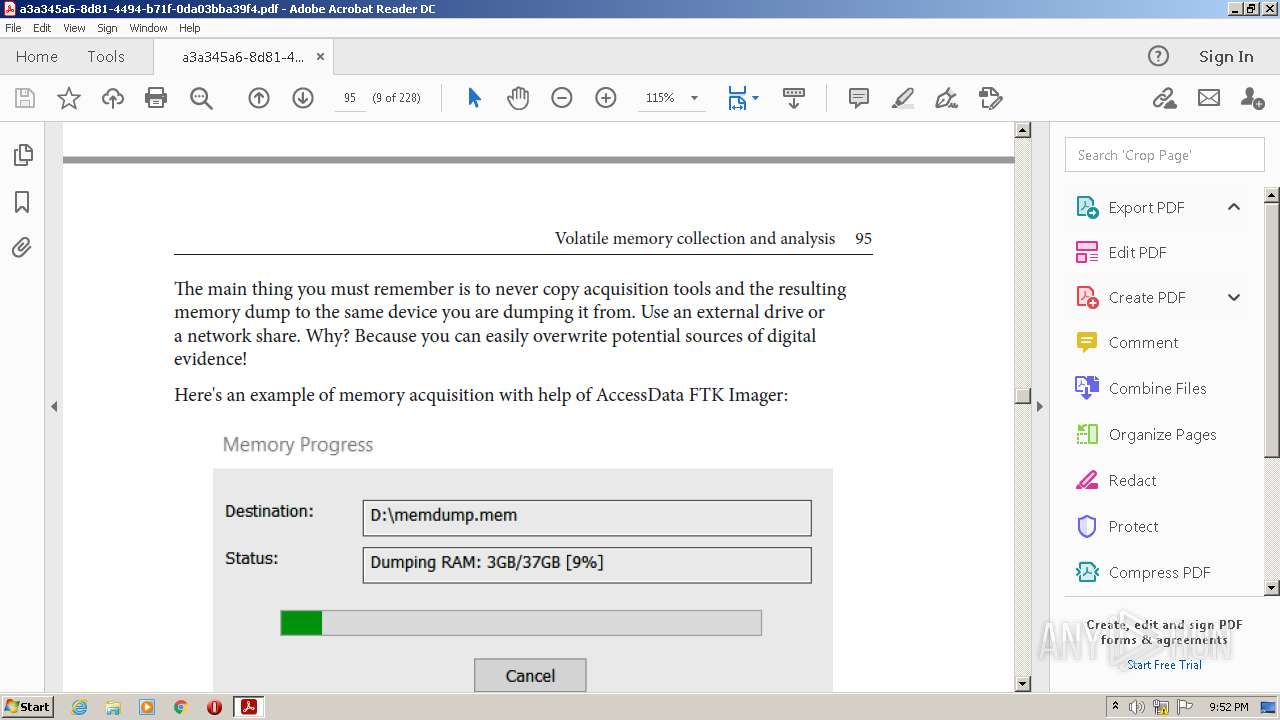Screen dimensions: 1280x720
Task: Click the fit page width icon
Action: pos(737,98)
